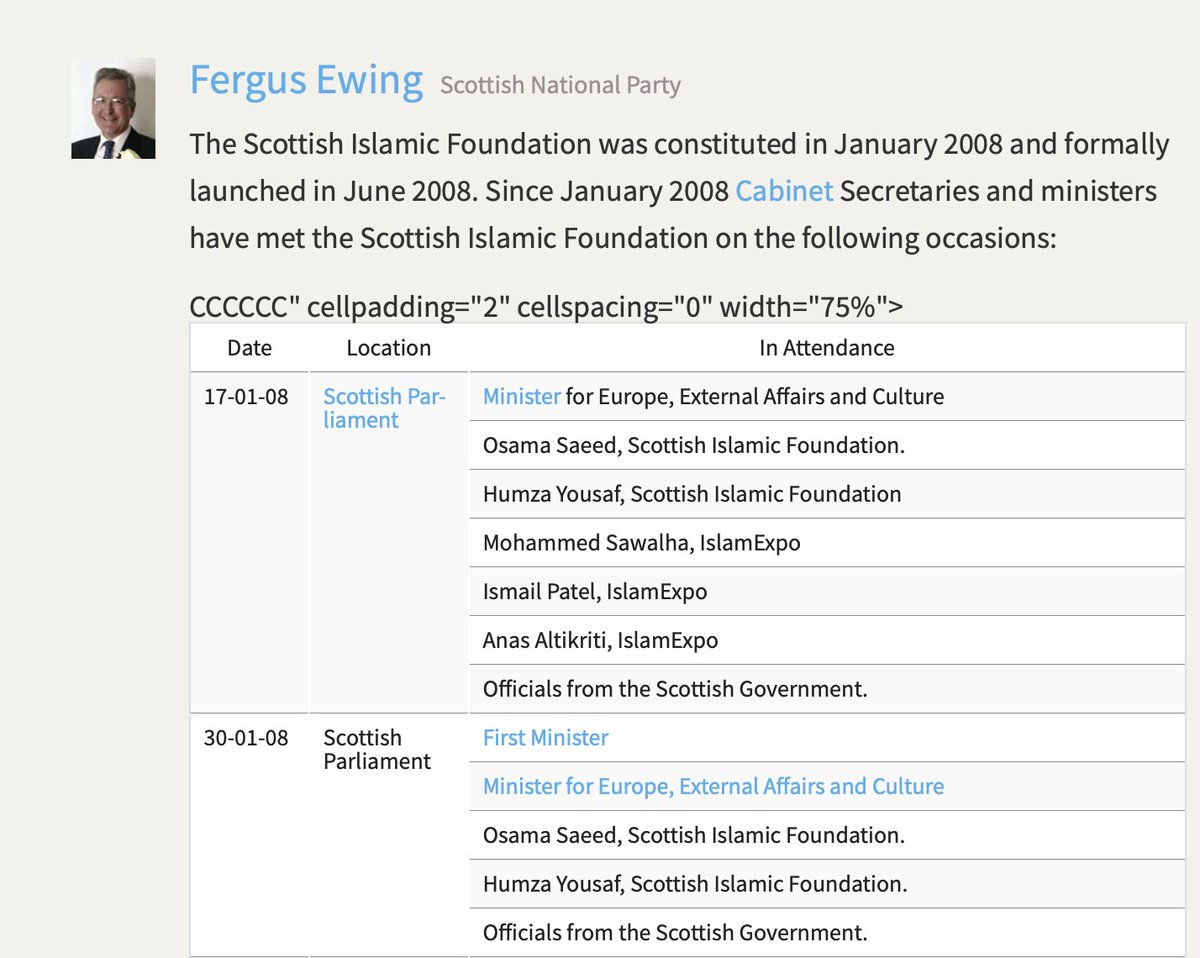Follow the Cabinet glossary link
This screenshot has height=958, width=1200.
784,191
